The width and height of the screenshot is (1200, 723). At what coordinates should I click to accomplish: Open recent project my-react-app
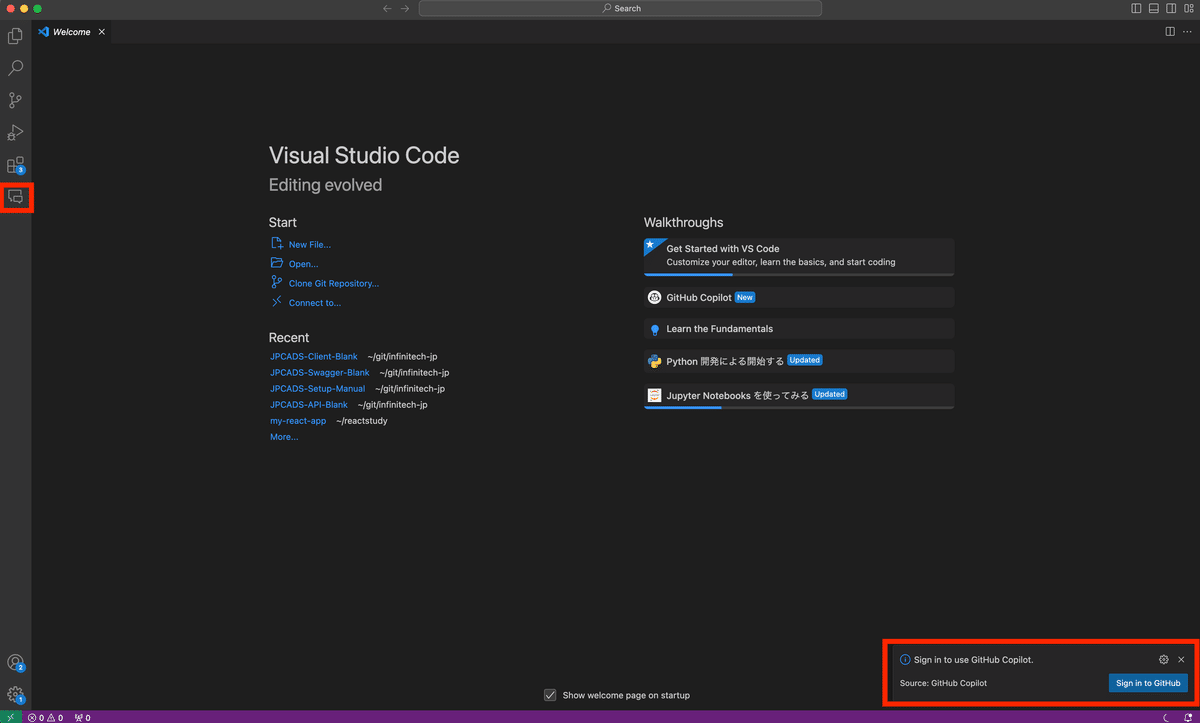[298, 421]
